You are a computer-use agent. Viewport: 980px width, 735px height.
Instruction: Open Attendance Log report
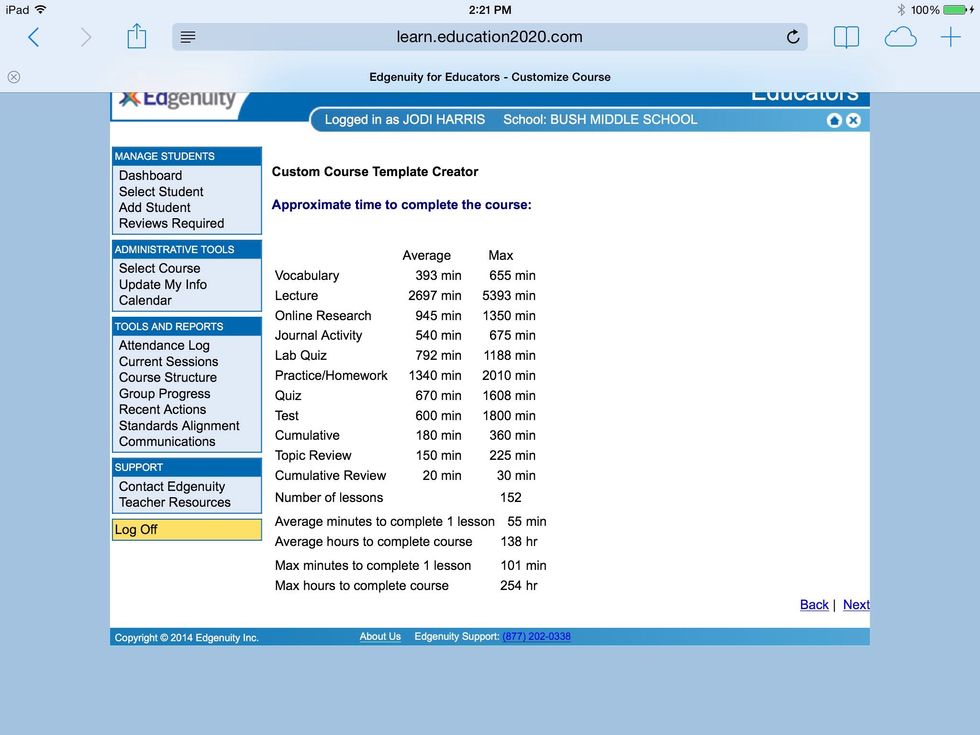pos(164,346)
